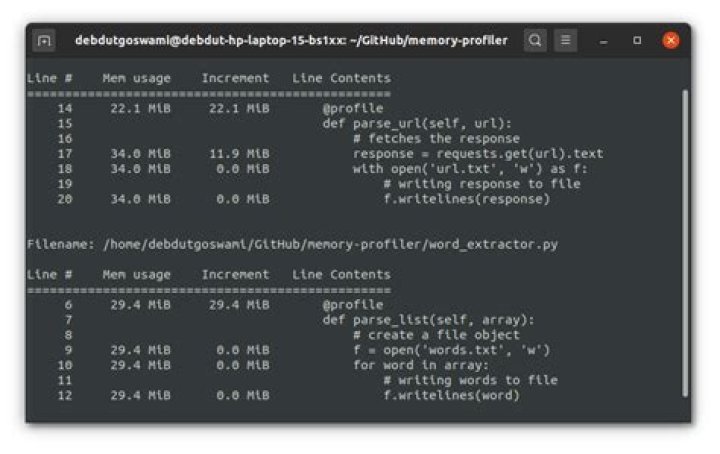Click the window title showing memory-profiler path
Viewport: 720px width, 454px height.
[291, 41]
